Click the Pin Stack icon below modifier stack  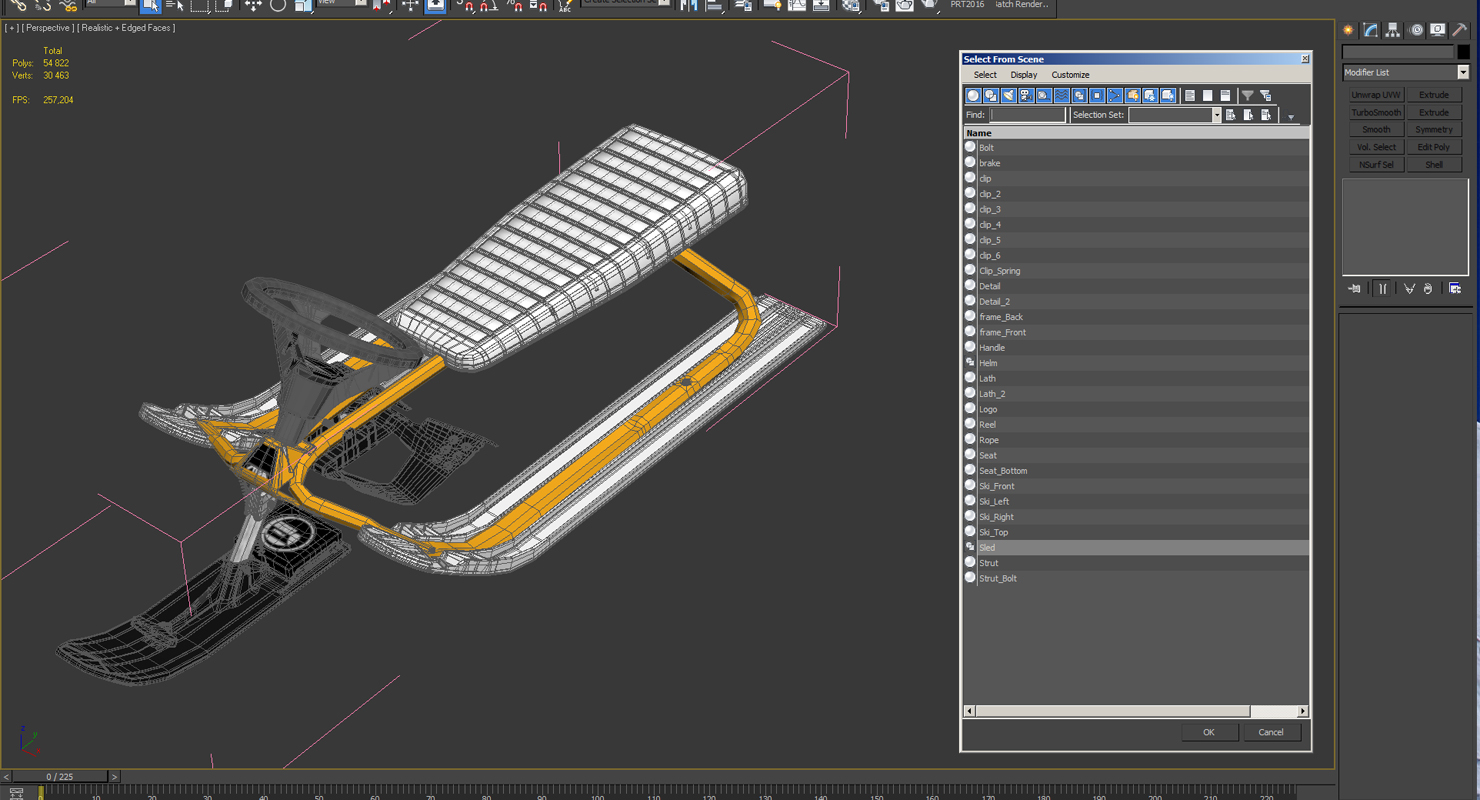coord(1355,289)
